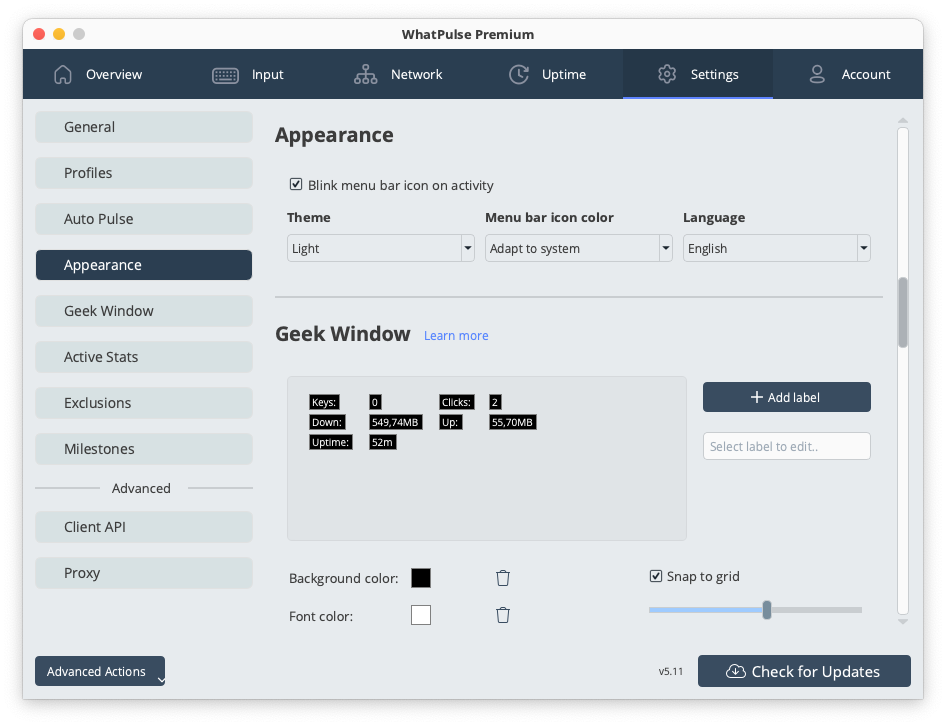Toggle blink menu bar icon on activity
The image size is (946, 726).
pos(296,185)
